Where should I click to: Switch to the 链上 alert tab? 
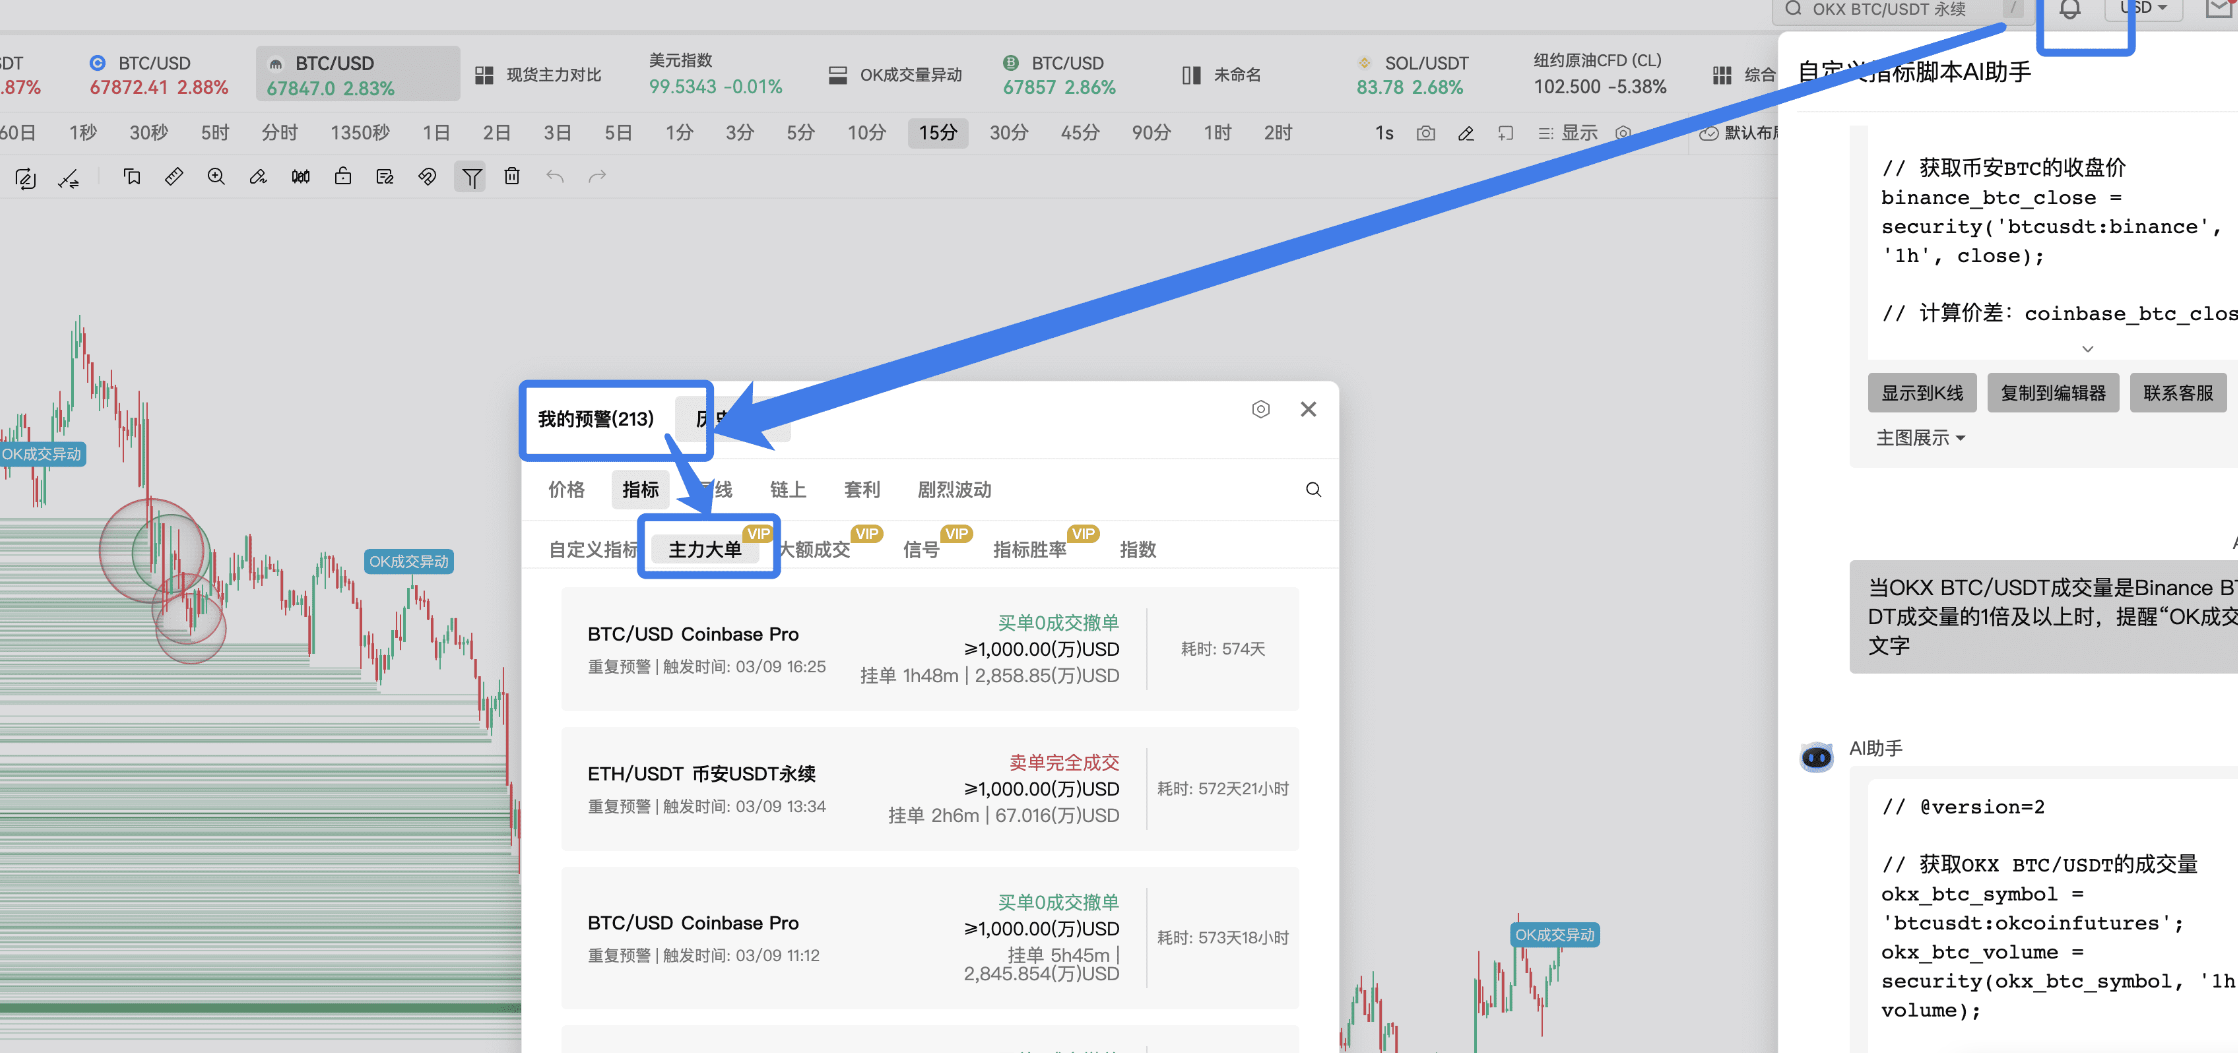coord(787,489)
